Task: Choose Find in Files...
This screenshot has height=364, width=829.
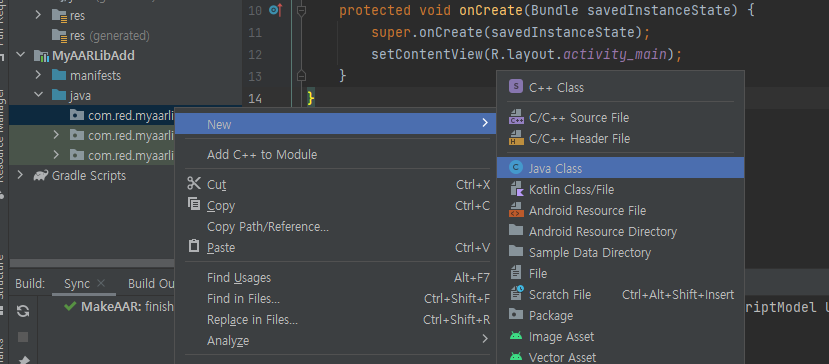Action: click(x=335, y=298)
